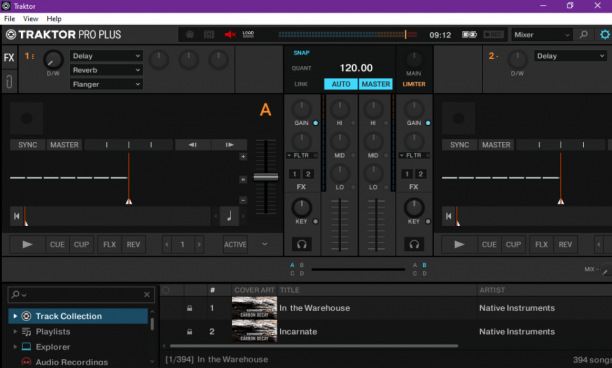Click the FX panel button at left
The image size is (612, 368).
(x=9, y=58)
